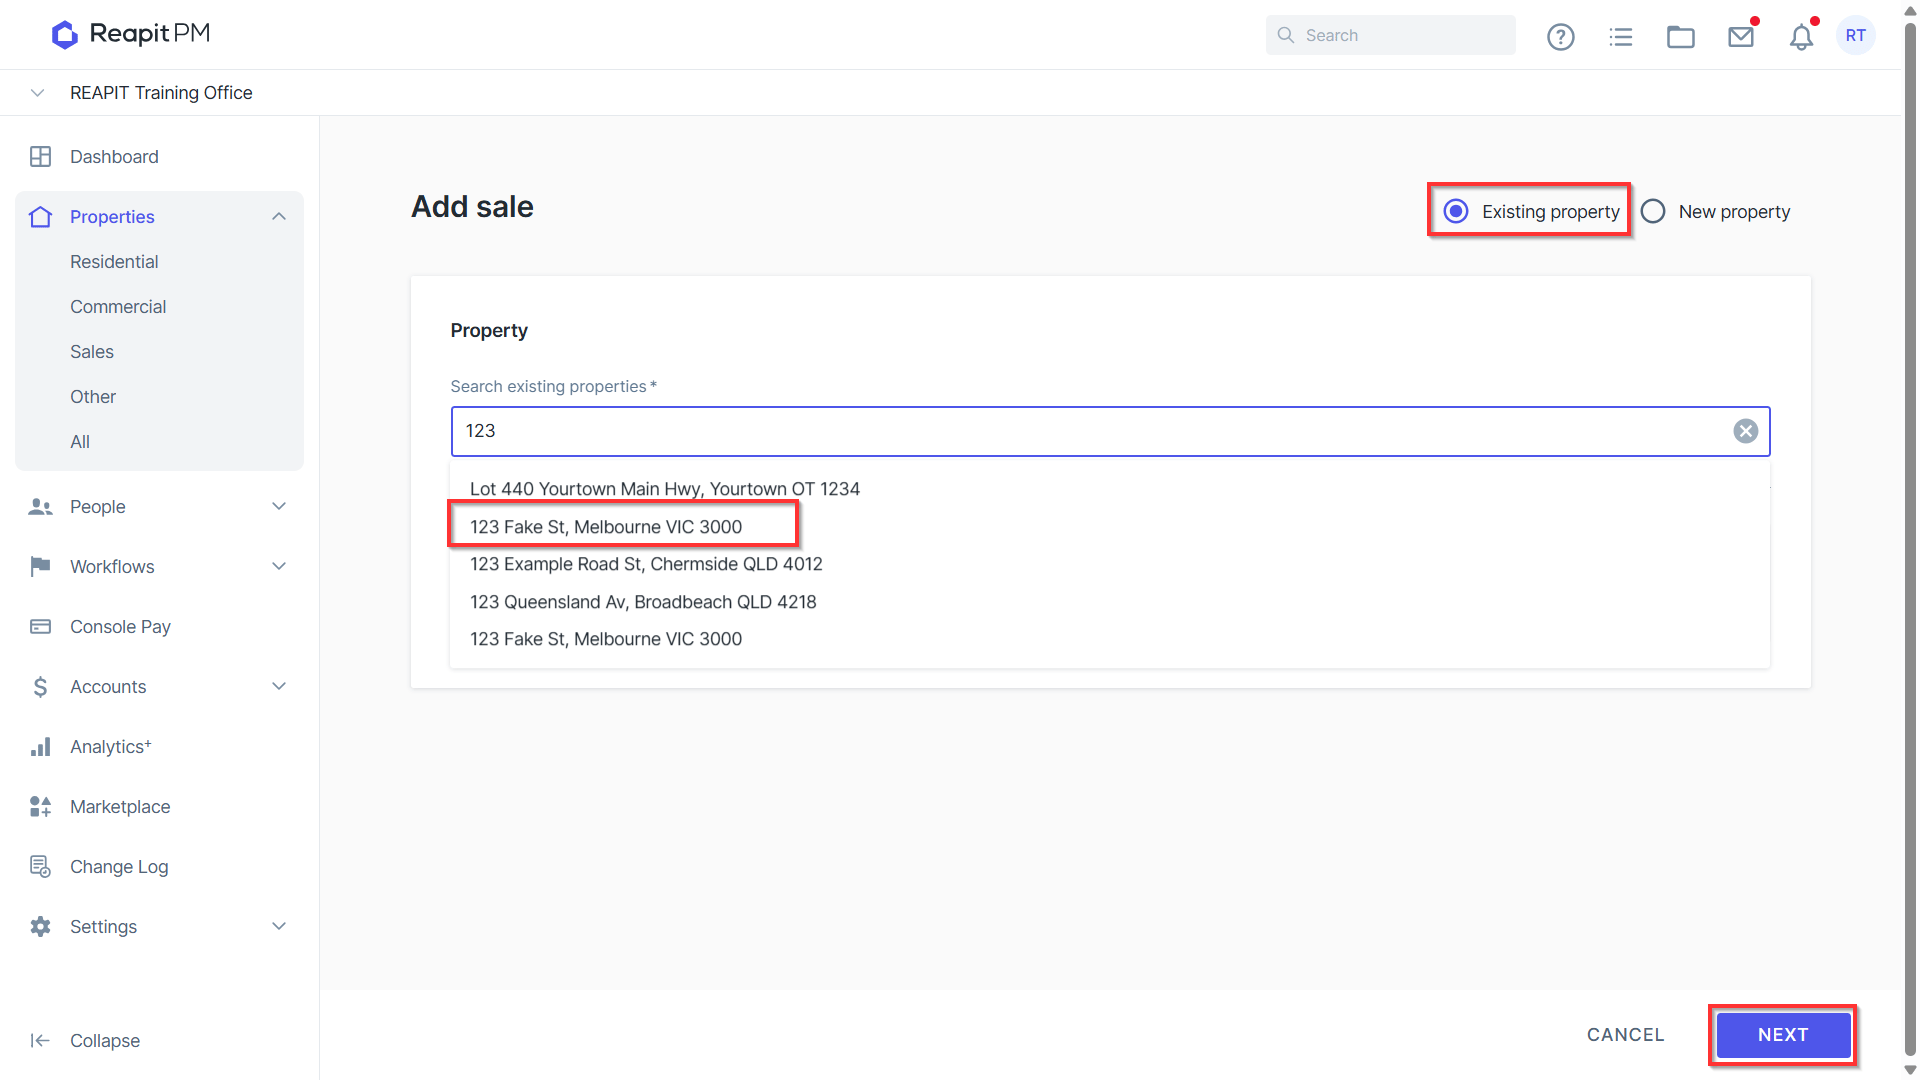
Task: Click the CANCEL button
Action: (x=1625, y=1035)
